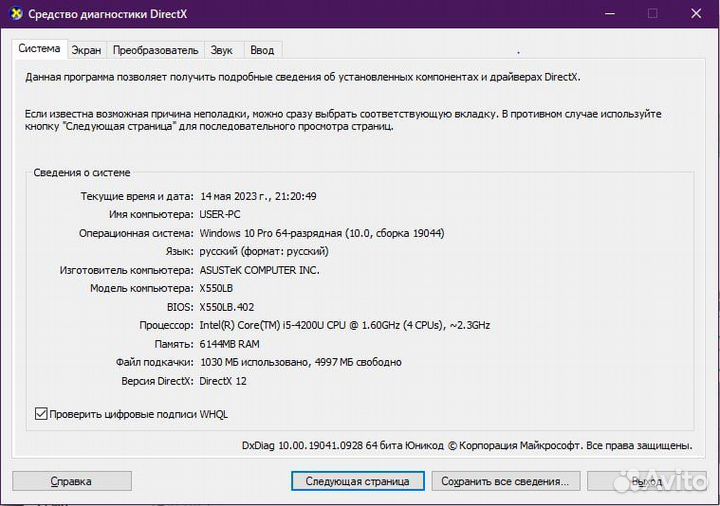720x506 pixels.
Task: Click memory value 6144MB RAM
Action: 230,344
